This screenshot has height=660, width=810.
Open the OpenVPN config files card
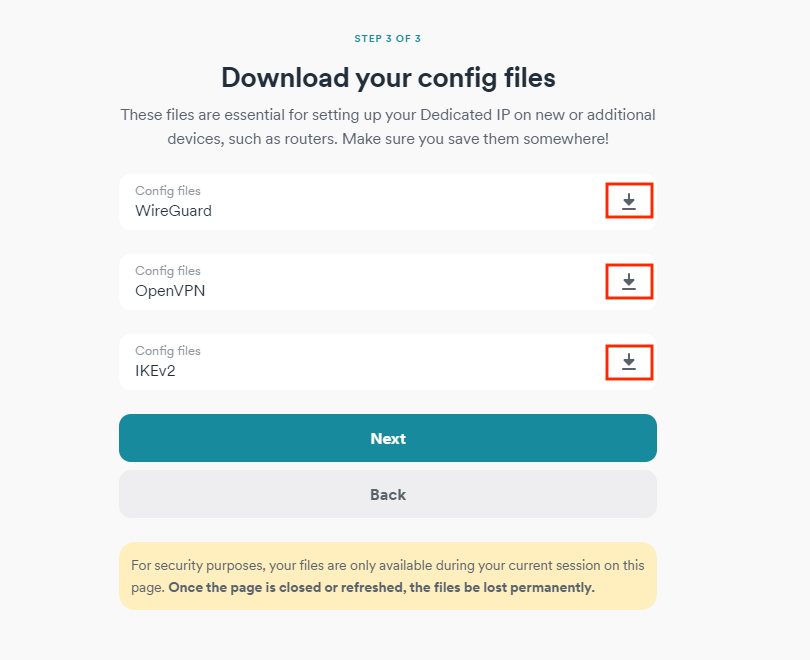pos(388,282)
